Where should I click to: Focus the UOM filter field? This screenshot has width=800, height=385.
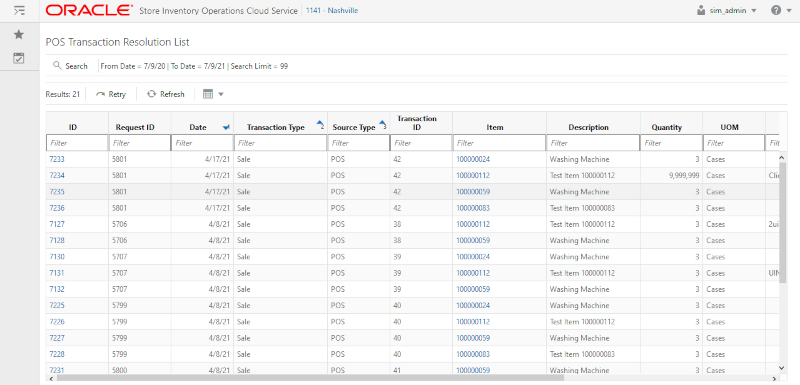click(734, 143)
